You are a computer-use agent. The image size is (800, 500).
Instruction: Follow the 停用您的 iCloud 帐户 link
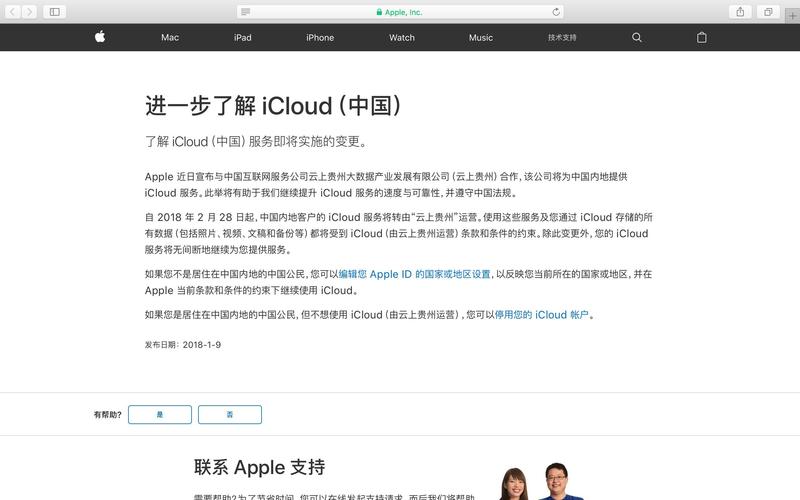pyautogui.click(x=541, y=315)
